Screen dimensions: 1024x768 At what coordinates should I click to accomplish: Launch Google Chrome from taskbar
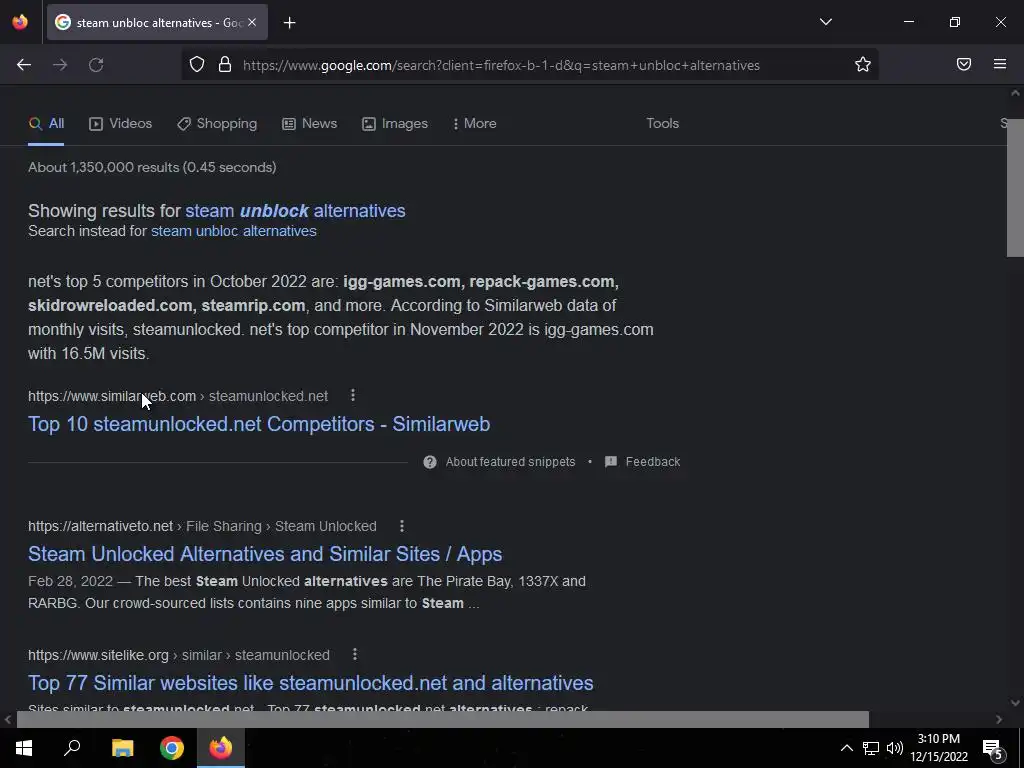[x=172, y=748]
